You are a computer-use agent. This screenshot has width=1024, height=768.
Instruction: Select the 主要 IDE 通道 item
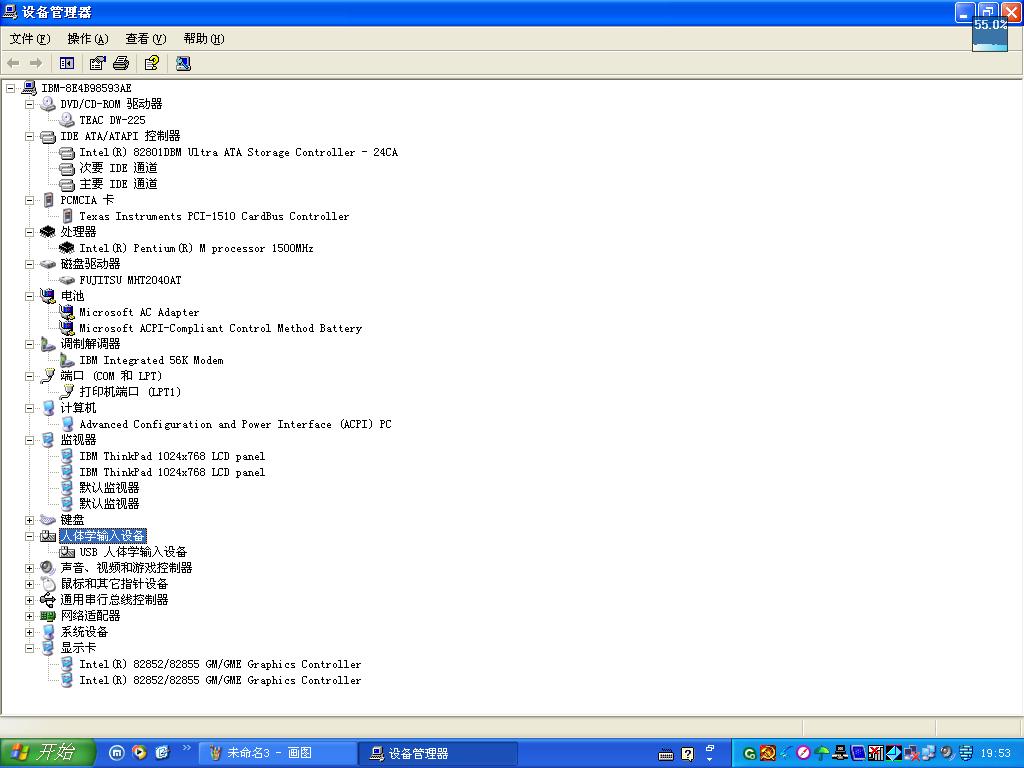coord(118,184)
